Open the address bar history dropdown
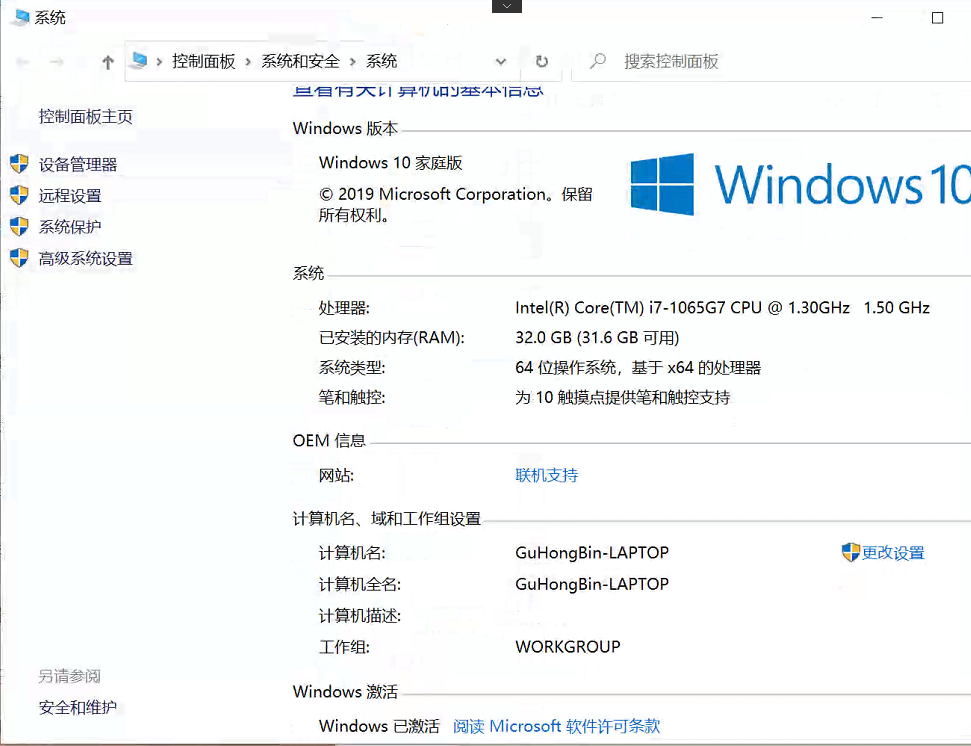 [x=501, y=61]
